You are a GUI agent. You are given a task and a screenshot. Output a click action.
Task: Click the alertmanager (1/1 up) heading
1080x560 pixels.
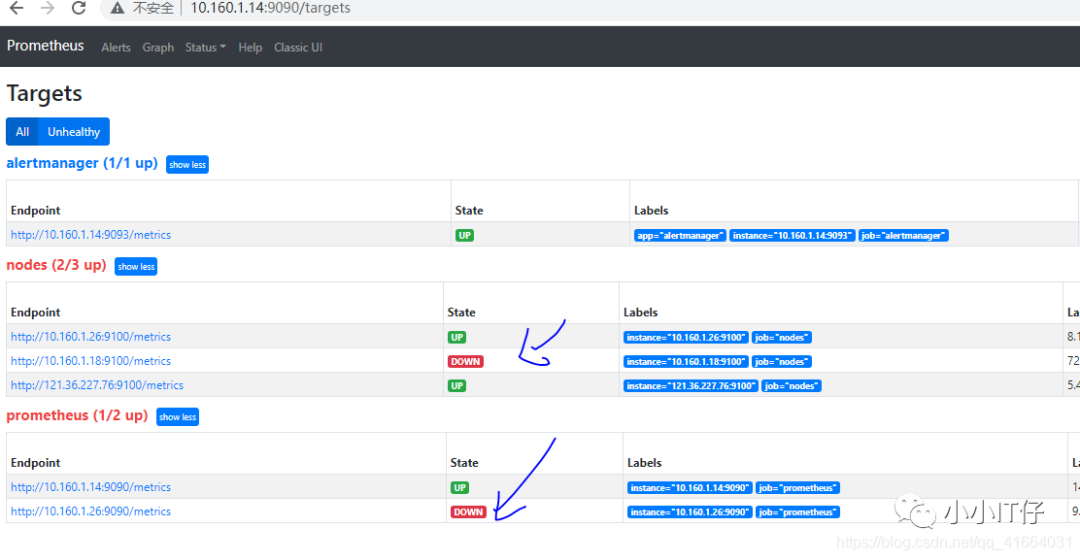pyautogui.click(x=82, y=163)
